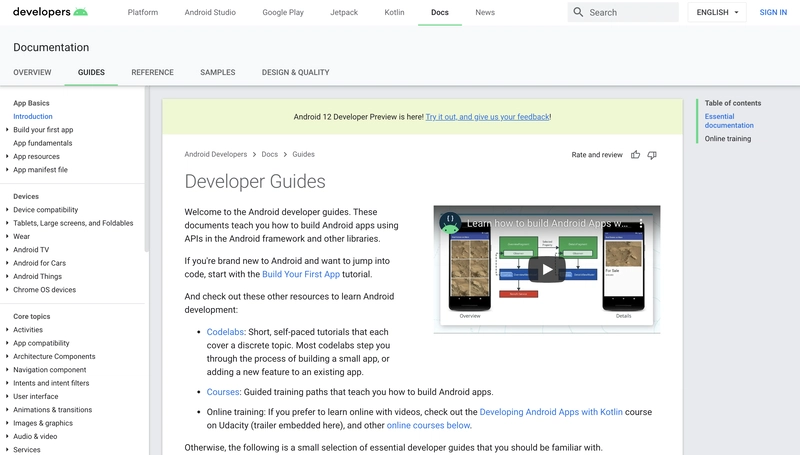
Task: Switch to the OVERVIEW tab
Action: tap(32, 72)
